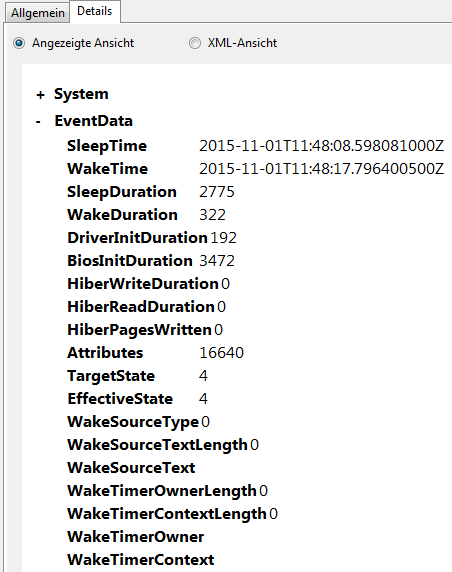Switch to the Allgemein tab
The width and height of the screenshot is (452, 572).
pos(38,13)
